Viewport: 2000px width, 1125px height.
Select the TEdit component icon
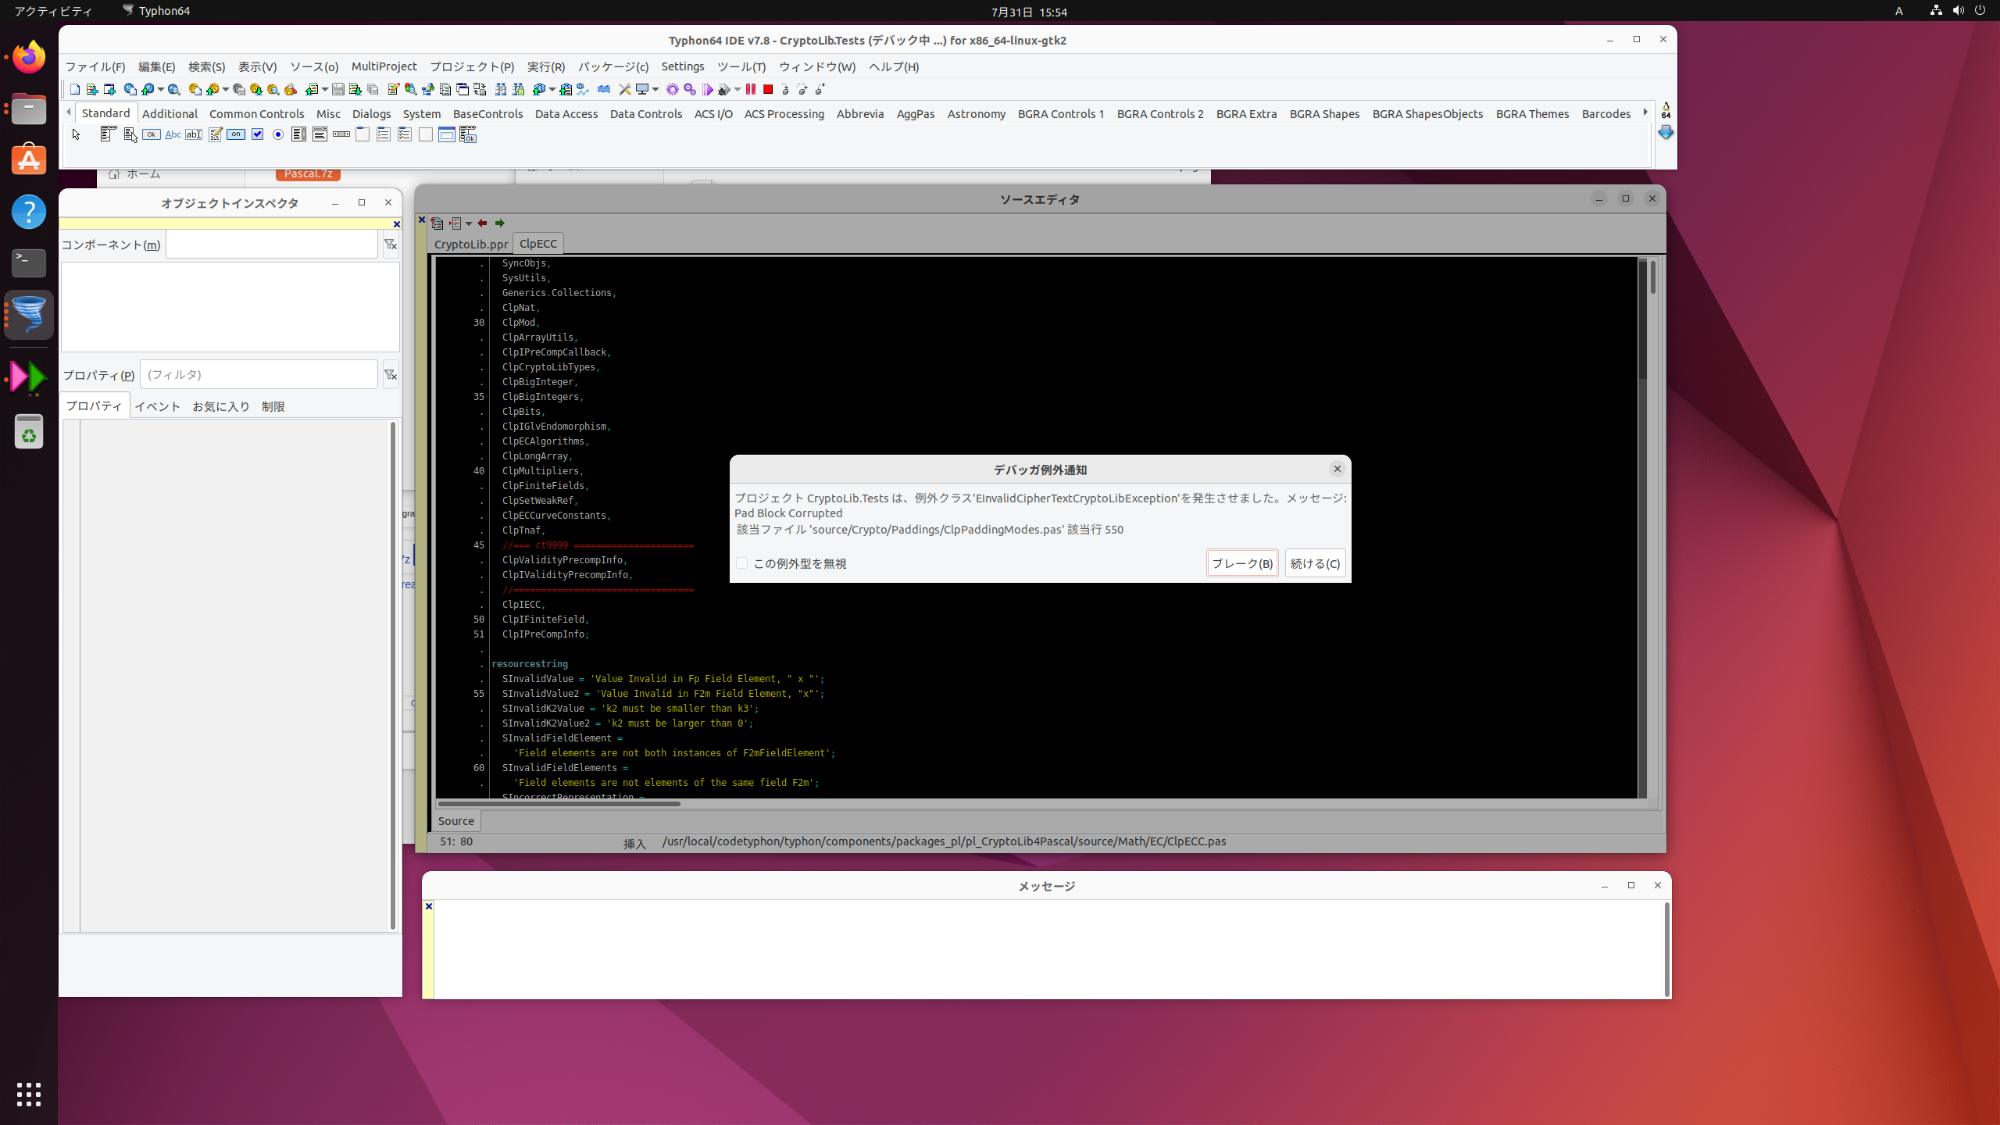(x=193, y=134)
